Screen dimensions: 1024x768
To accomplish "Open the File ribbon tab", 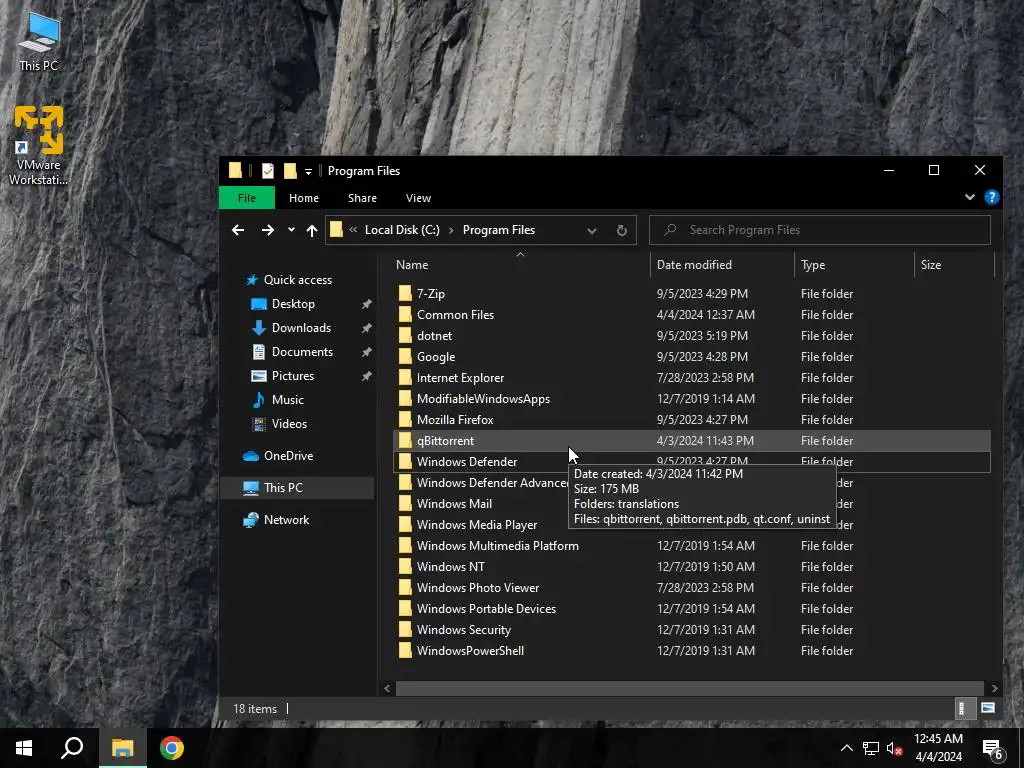I will click(x=247, y=198).
